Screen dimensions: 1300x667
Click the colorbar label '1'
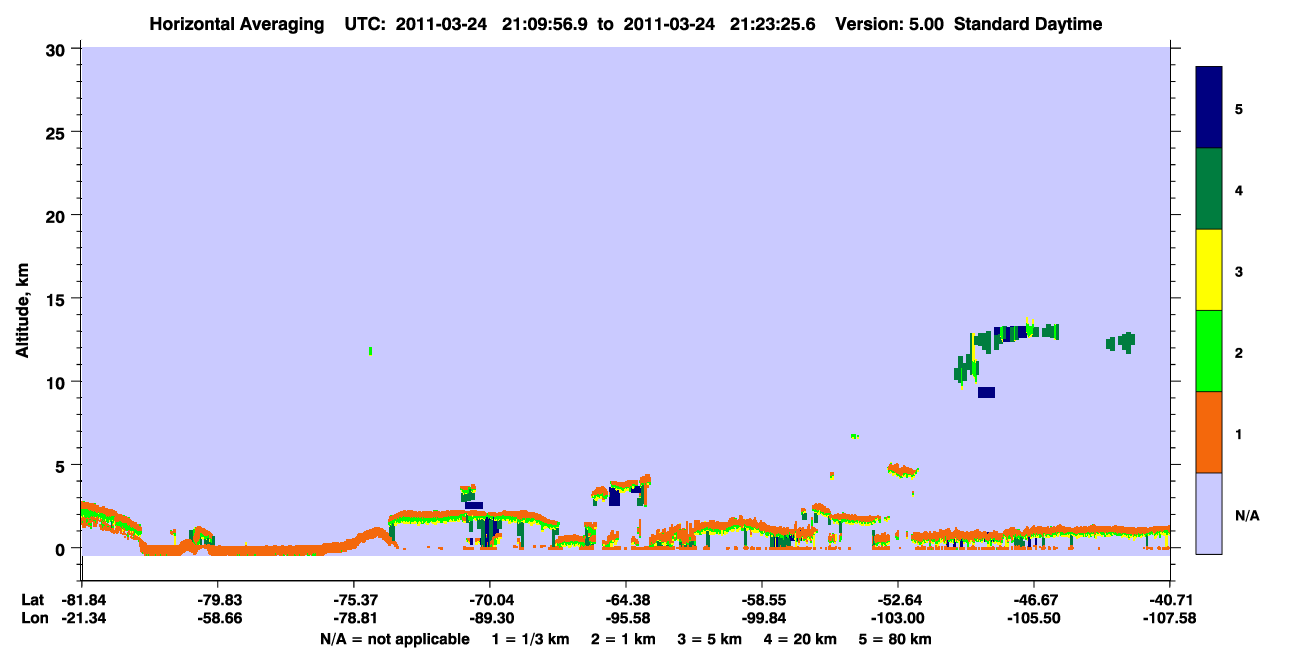1239,433
